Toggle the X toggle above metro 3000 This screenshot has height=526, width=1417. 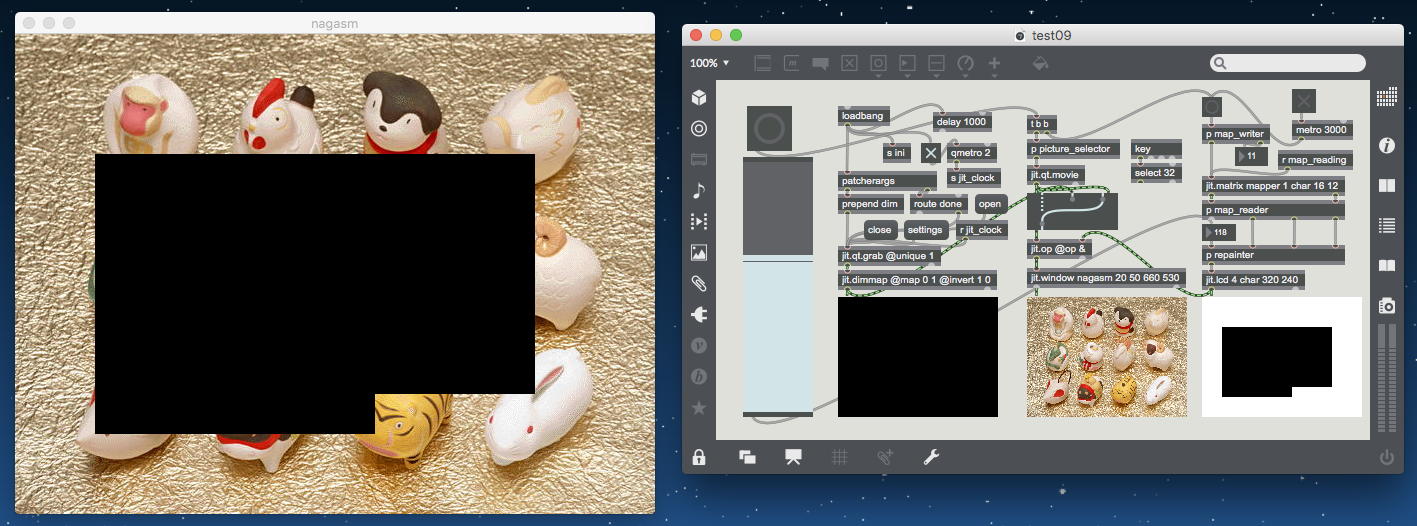[1304, 101]
